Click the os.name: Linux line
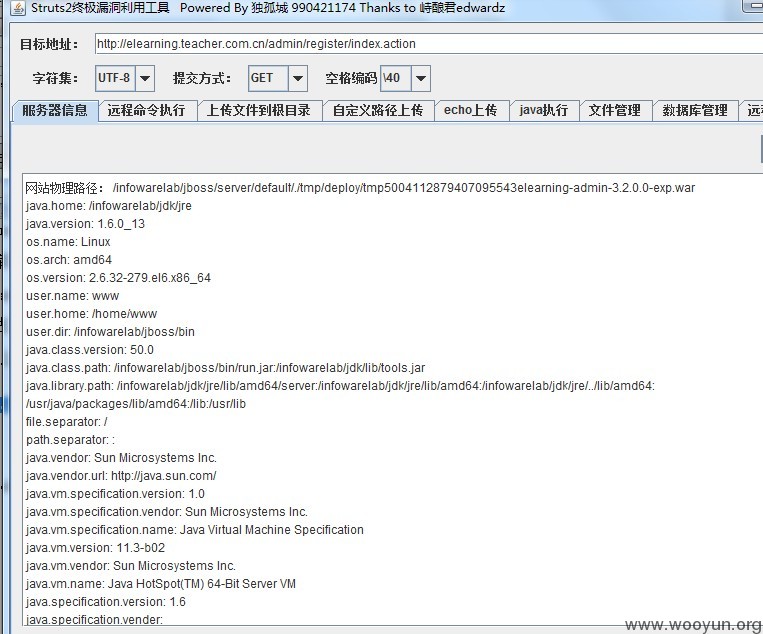The image size is (763, 634). click(x=68, y=242)
